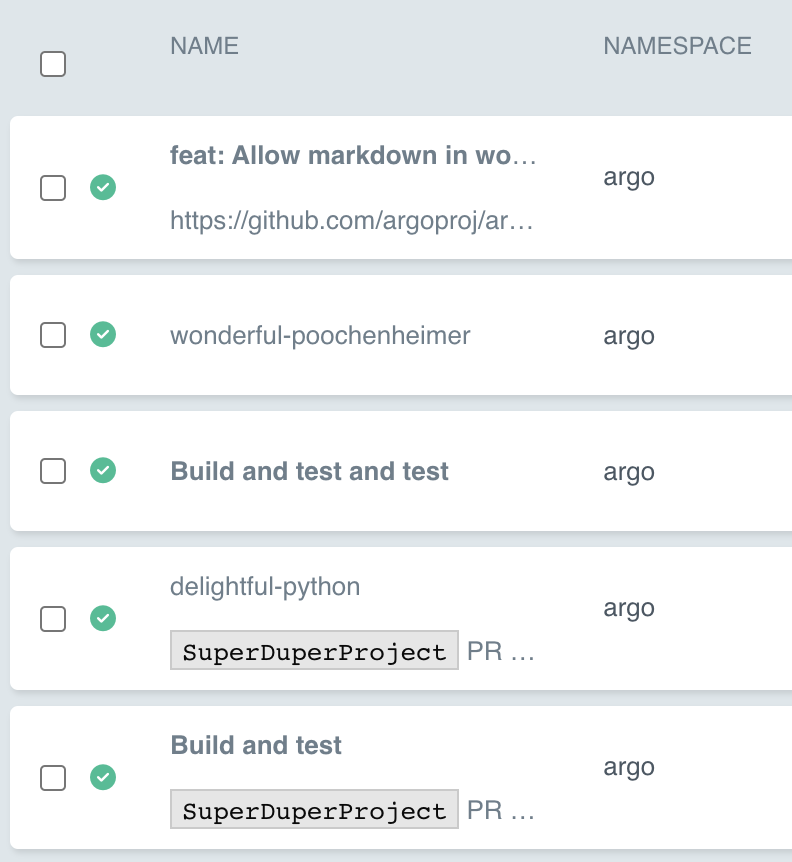This screenshot has height=862, width=792.
Task: Click green check icon for Build and test and test
Action: (x=103, y=470)
